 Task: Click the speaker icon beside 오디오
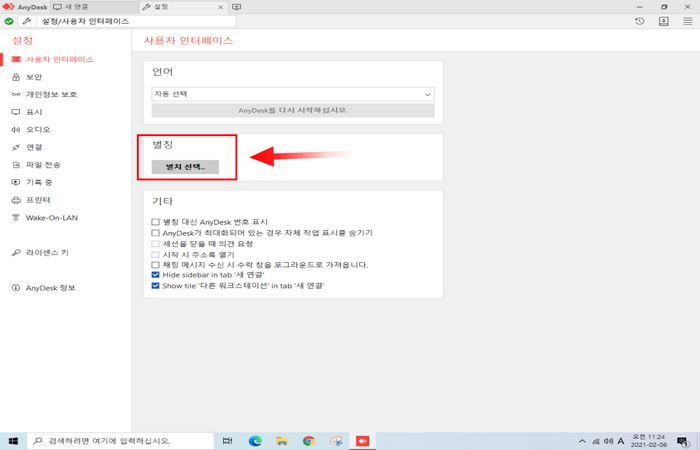tap(16, 129)
